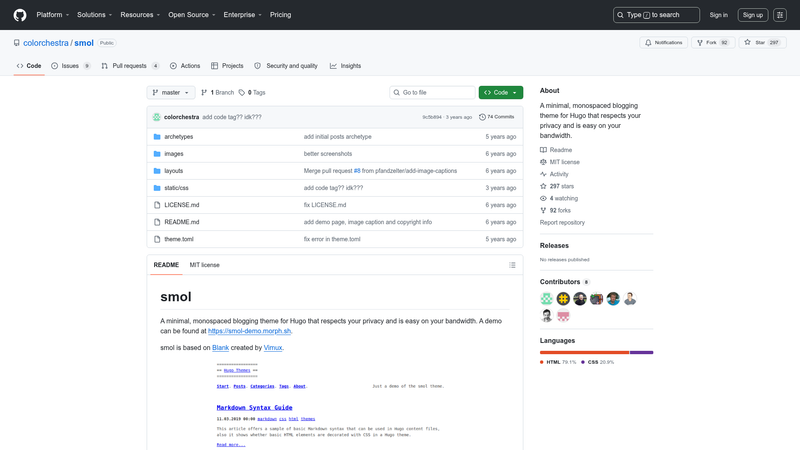Screen dimensions: 800x450
Task: Select the Code tab
Action: [x=29, y=66]
